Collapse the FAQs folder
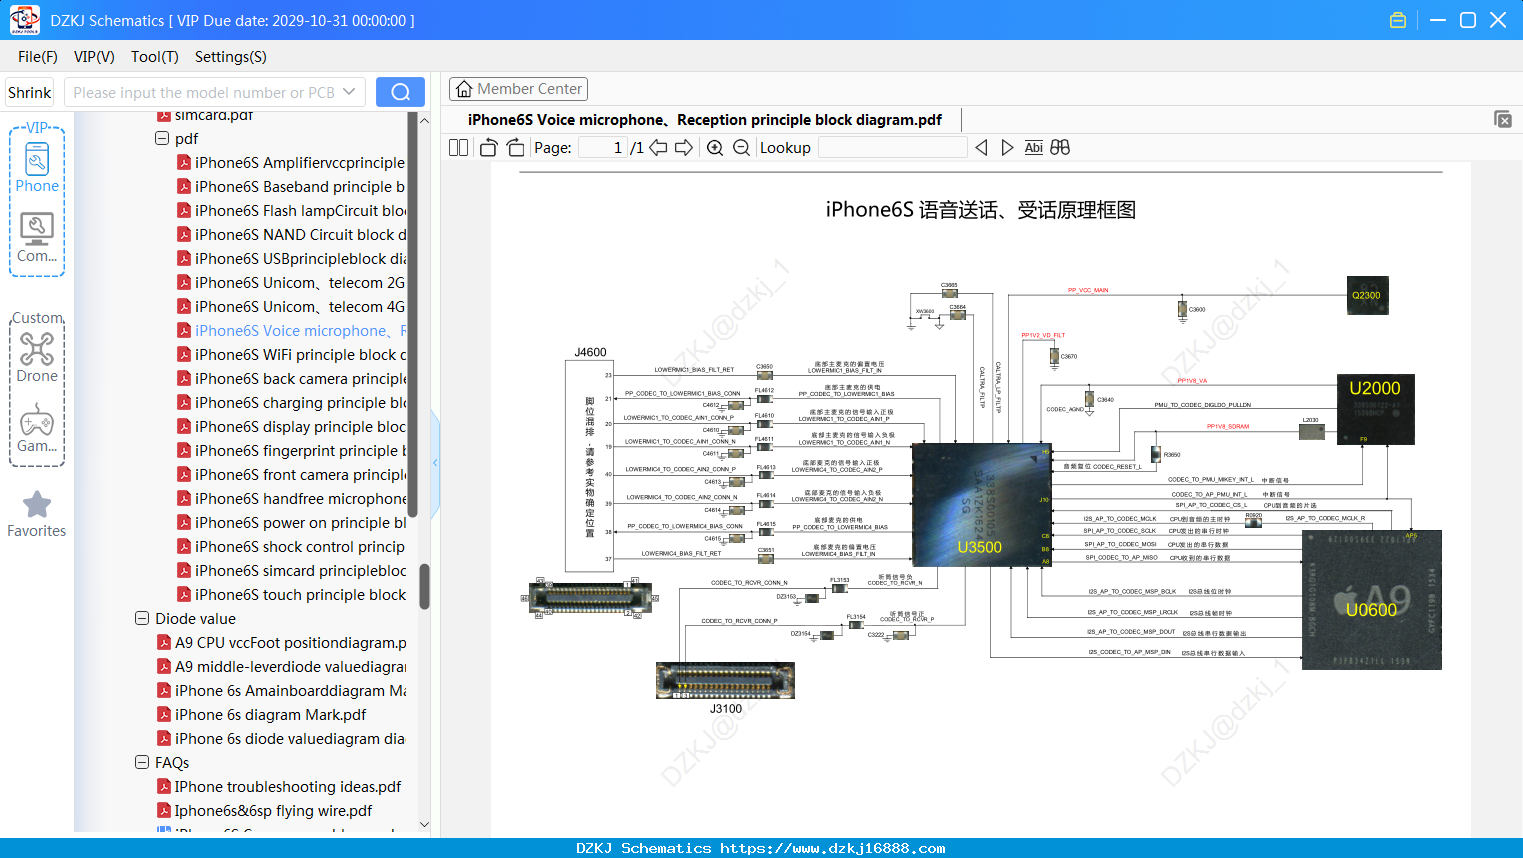The image size is (1523, 858). 142,763
